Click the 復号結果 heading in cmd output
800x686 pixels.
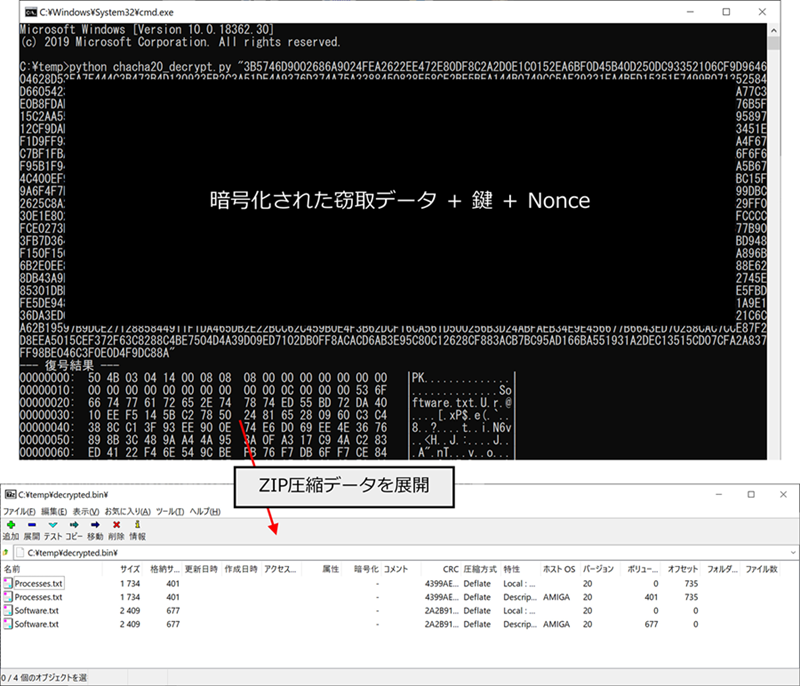tap(69, 365)
